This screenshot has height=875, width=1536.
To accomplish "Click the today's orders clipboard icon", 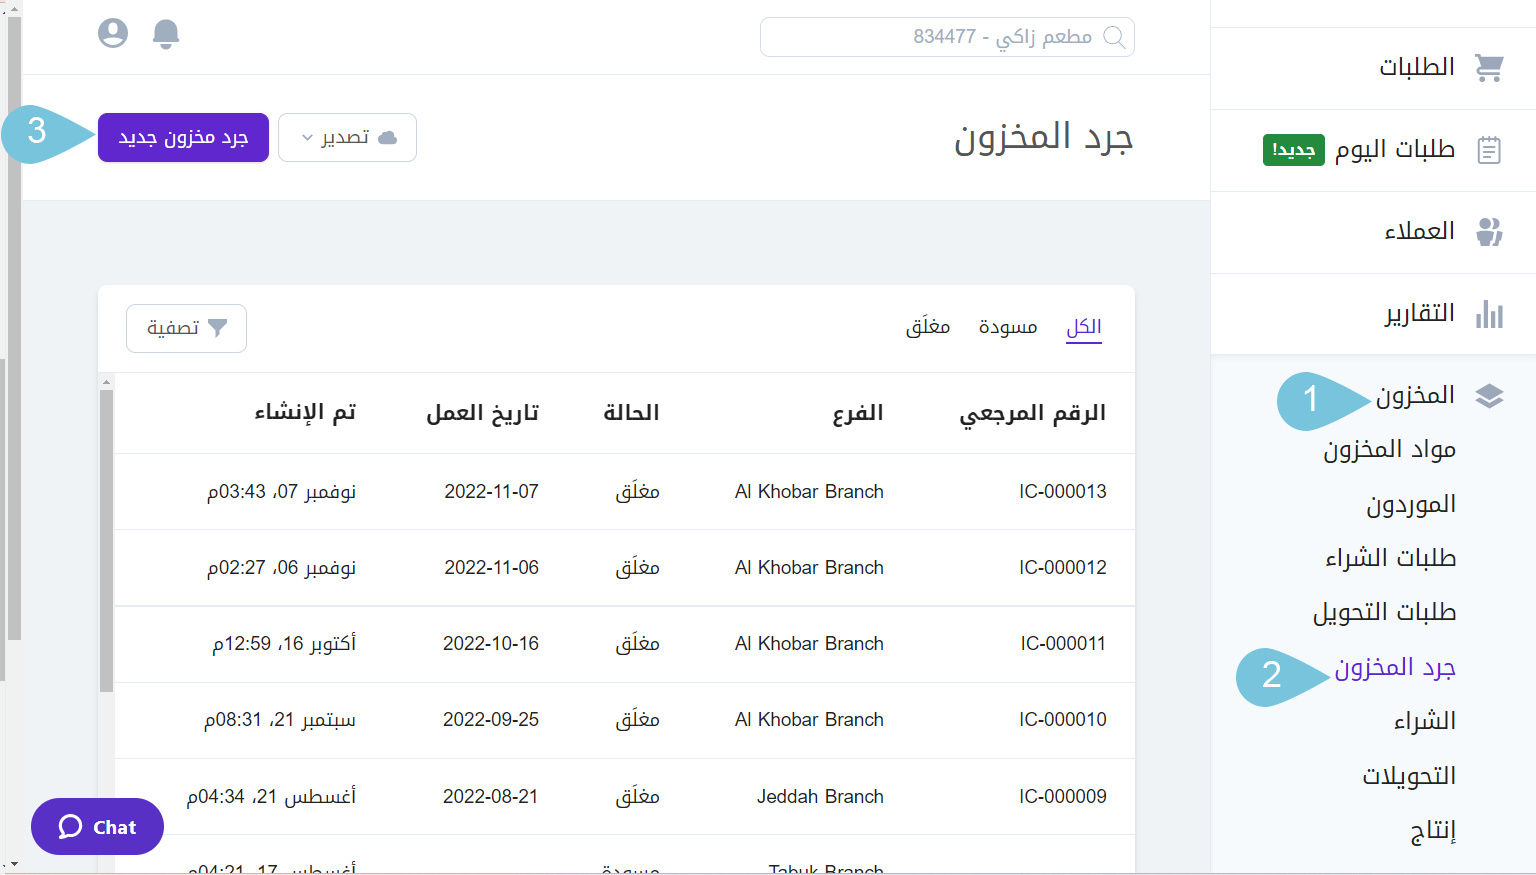I will tap(1490, 149).
